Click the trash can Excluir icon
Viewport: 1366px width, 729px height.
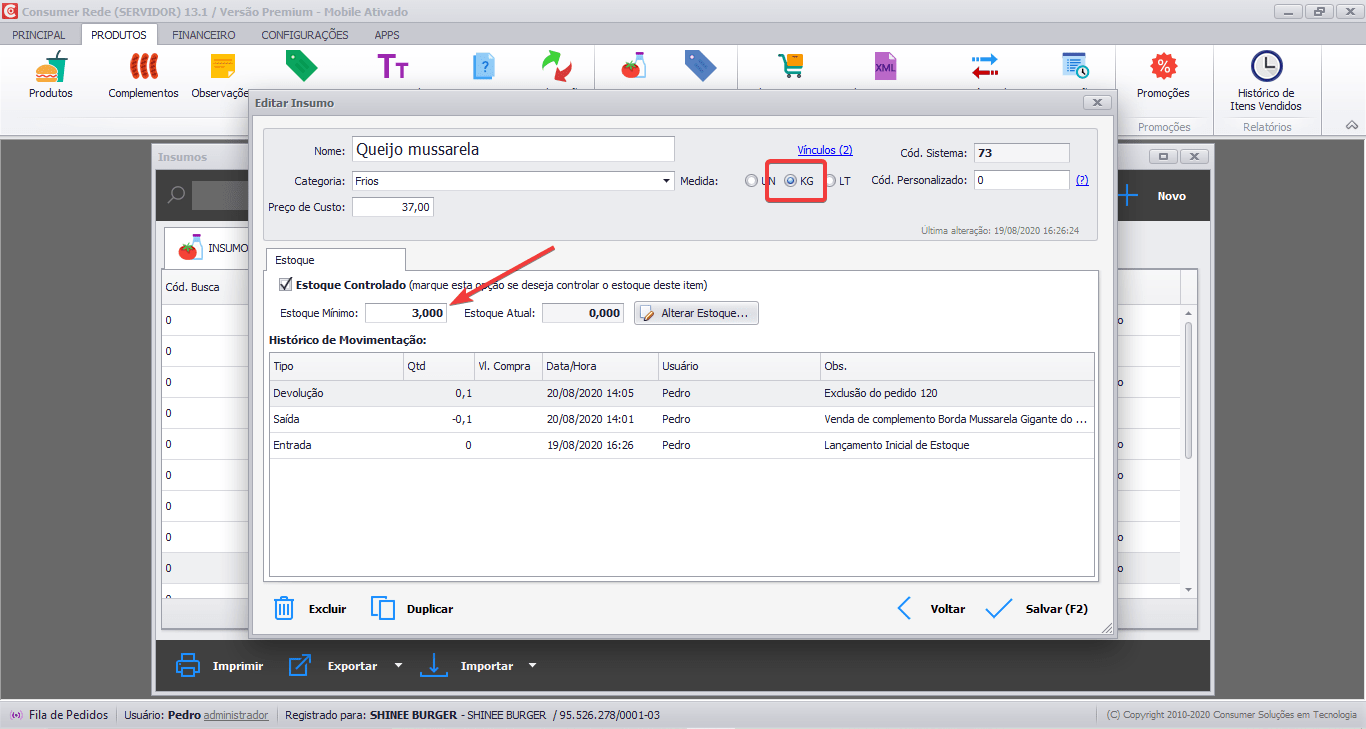pos(284,608)
